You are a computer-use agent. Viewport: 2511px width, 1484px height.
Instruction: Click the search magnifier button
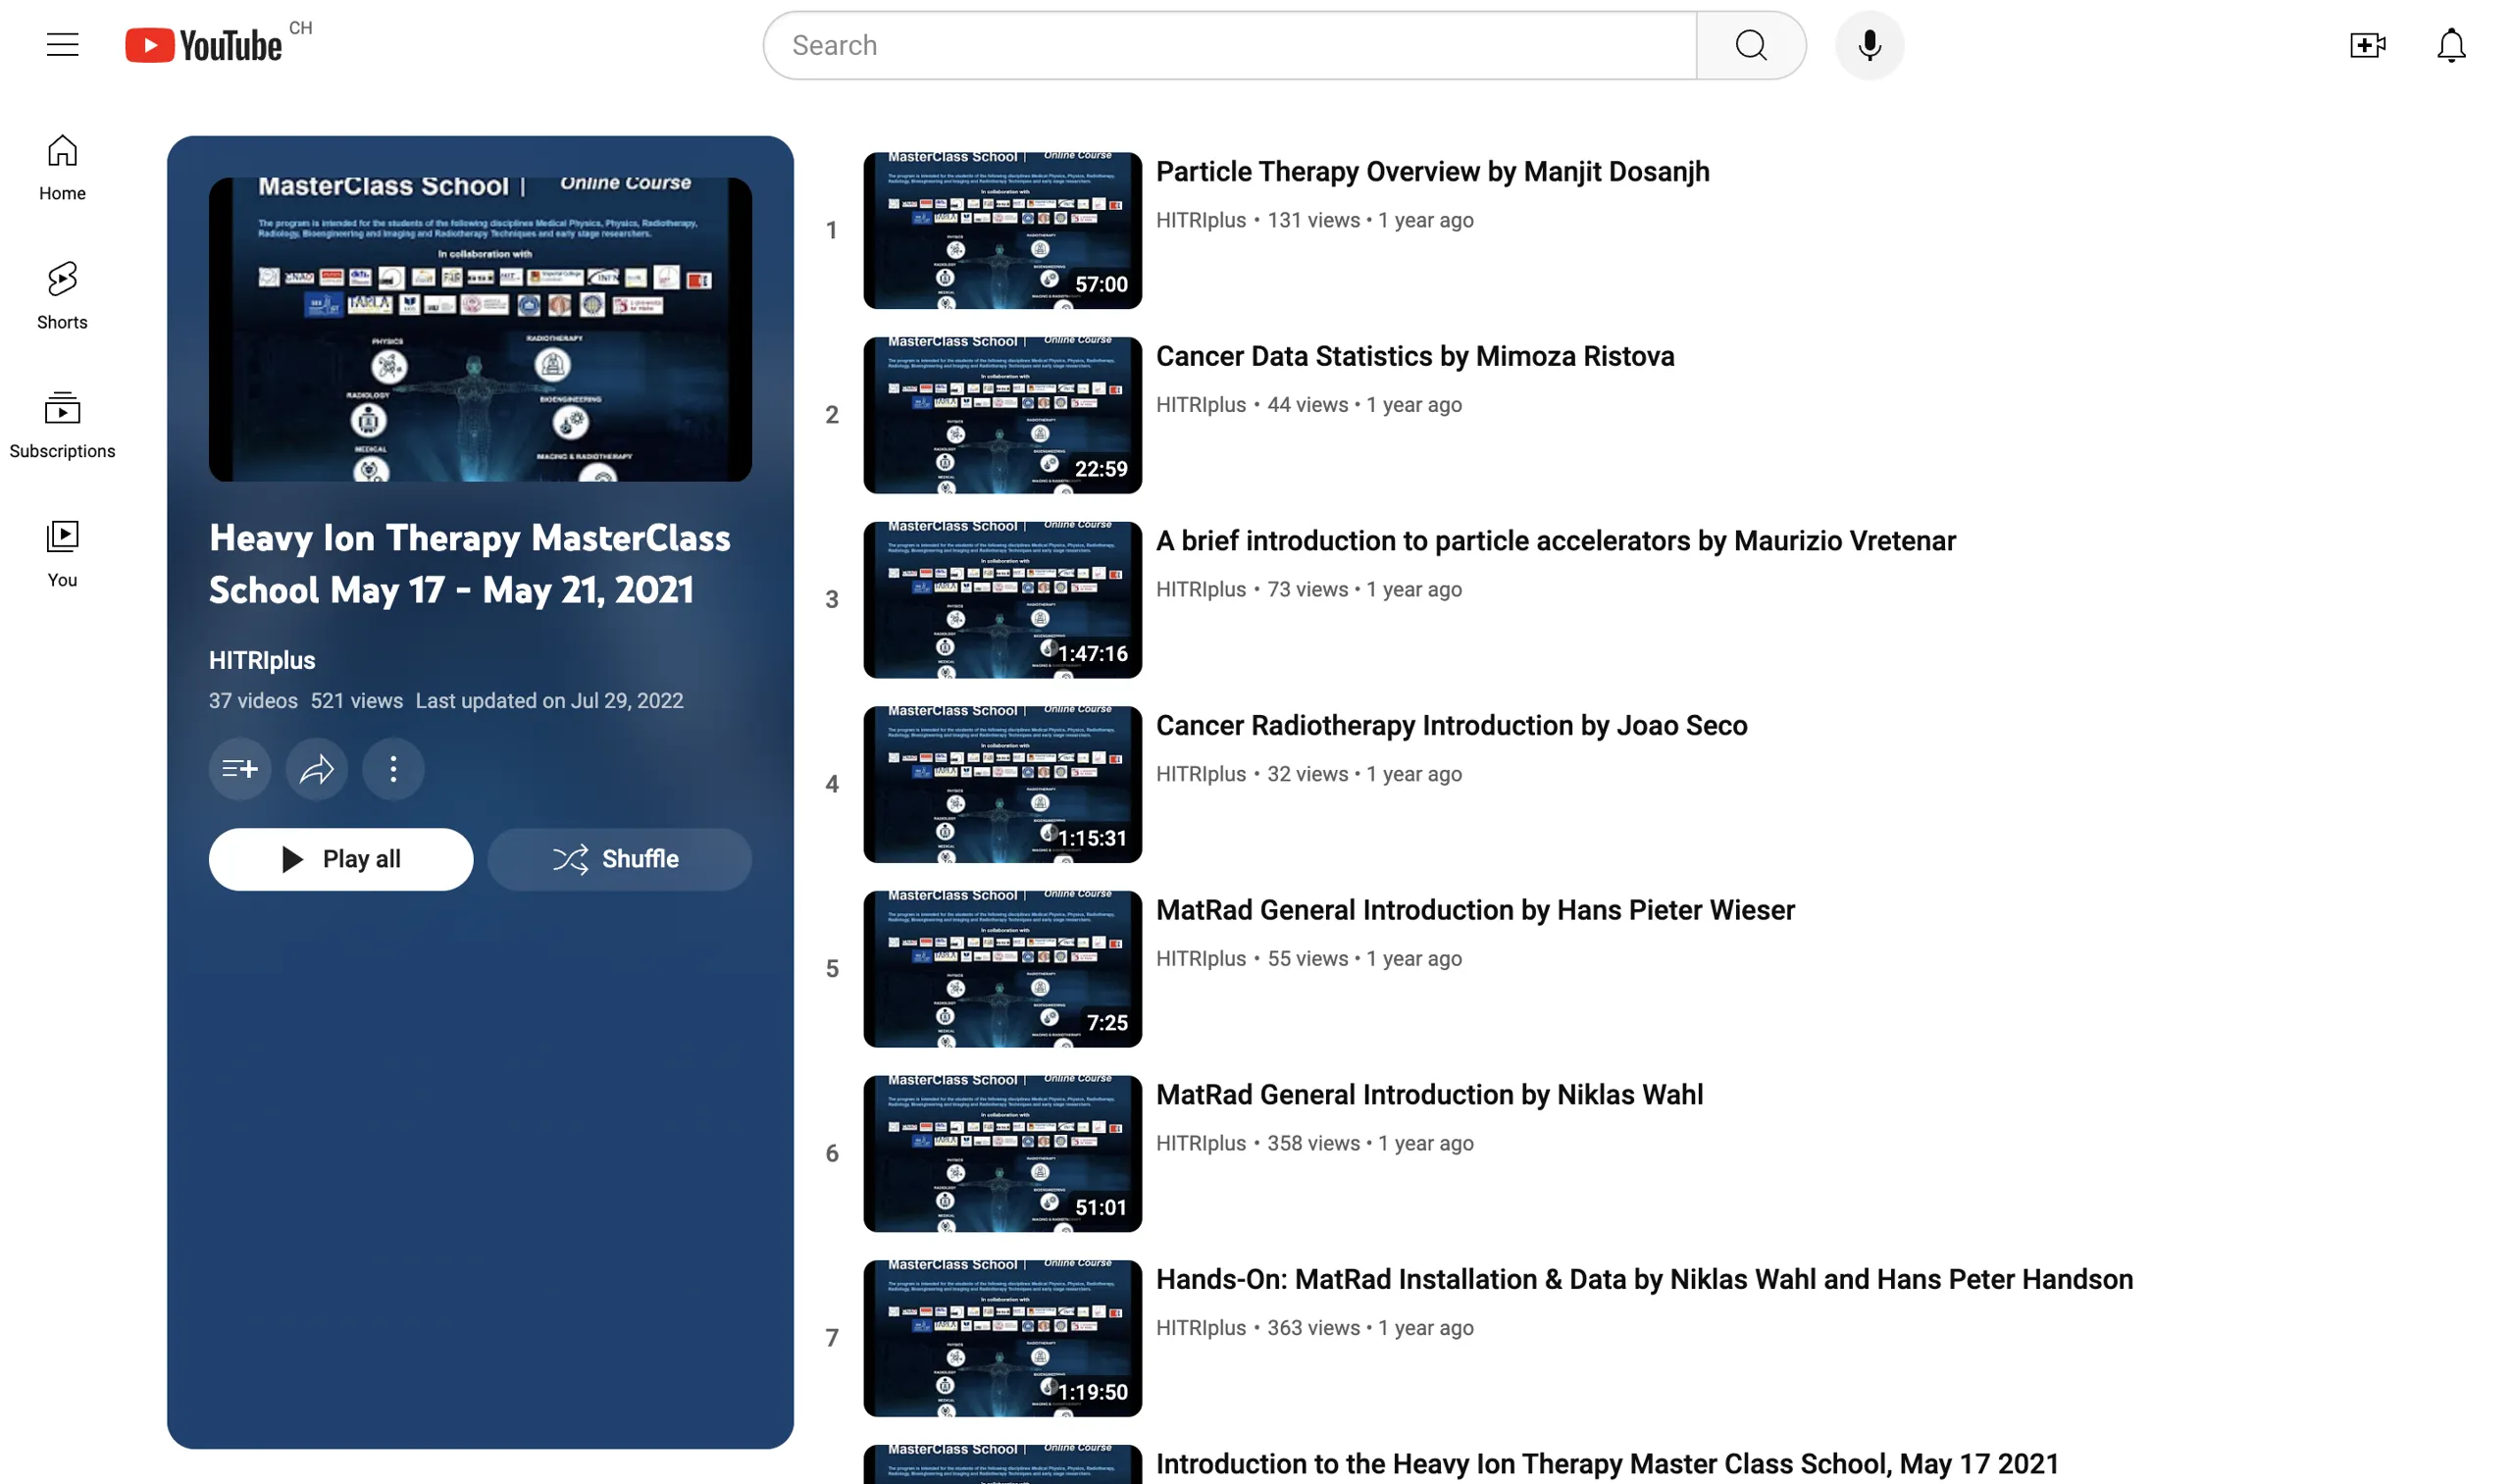[x=1750, y=45]
